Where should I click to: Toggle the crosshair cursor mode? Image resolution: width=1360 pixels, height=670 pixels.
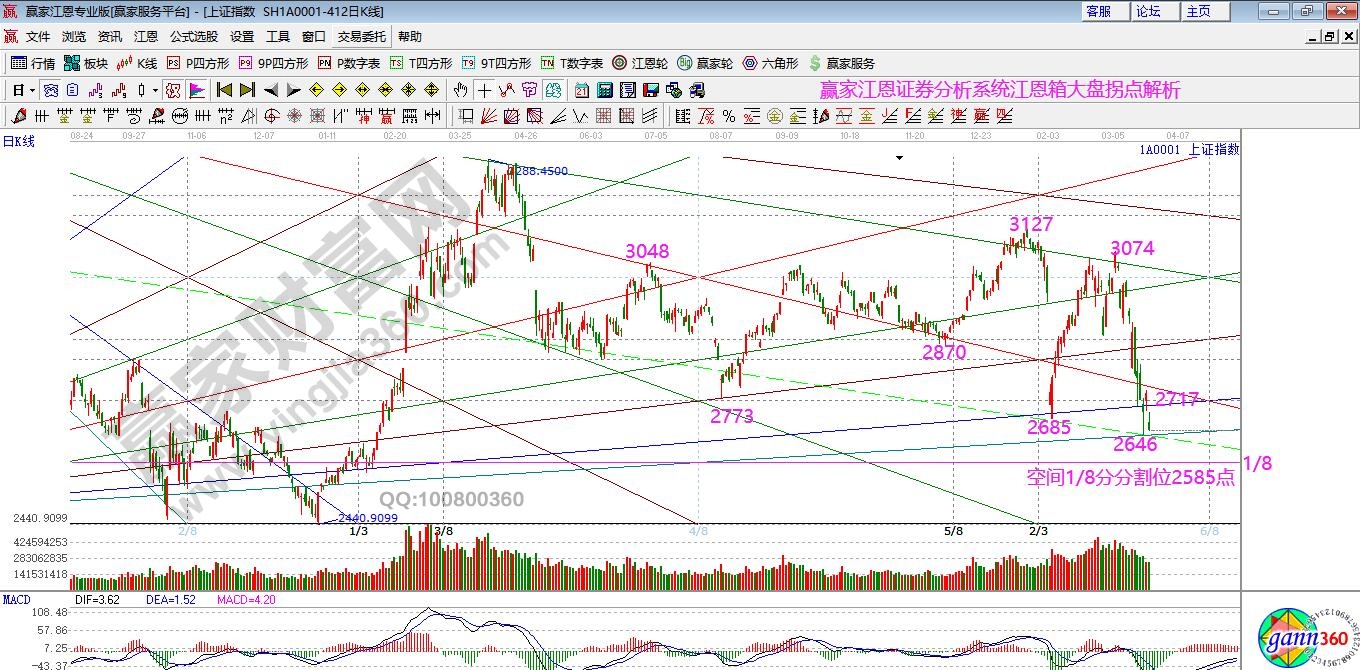(484, 90)
